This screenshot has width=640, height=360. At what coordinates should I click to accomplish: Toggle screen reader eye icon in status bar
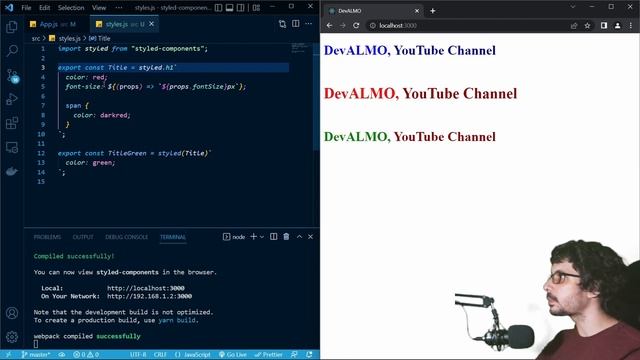pyautogui.click(x=62, y=354)
